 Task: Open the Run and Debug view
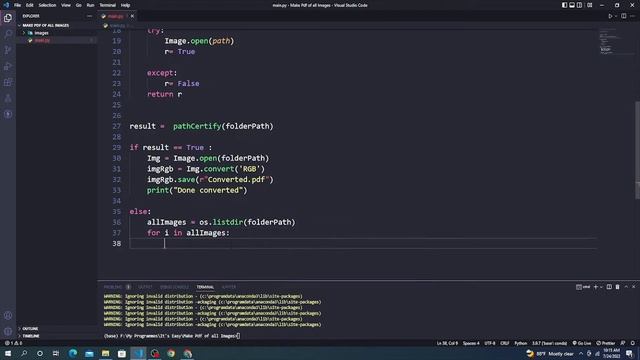8,66
